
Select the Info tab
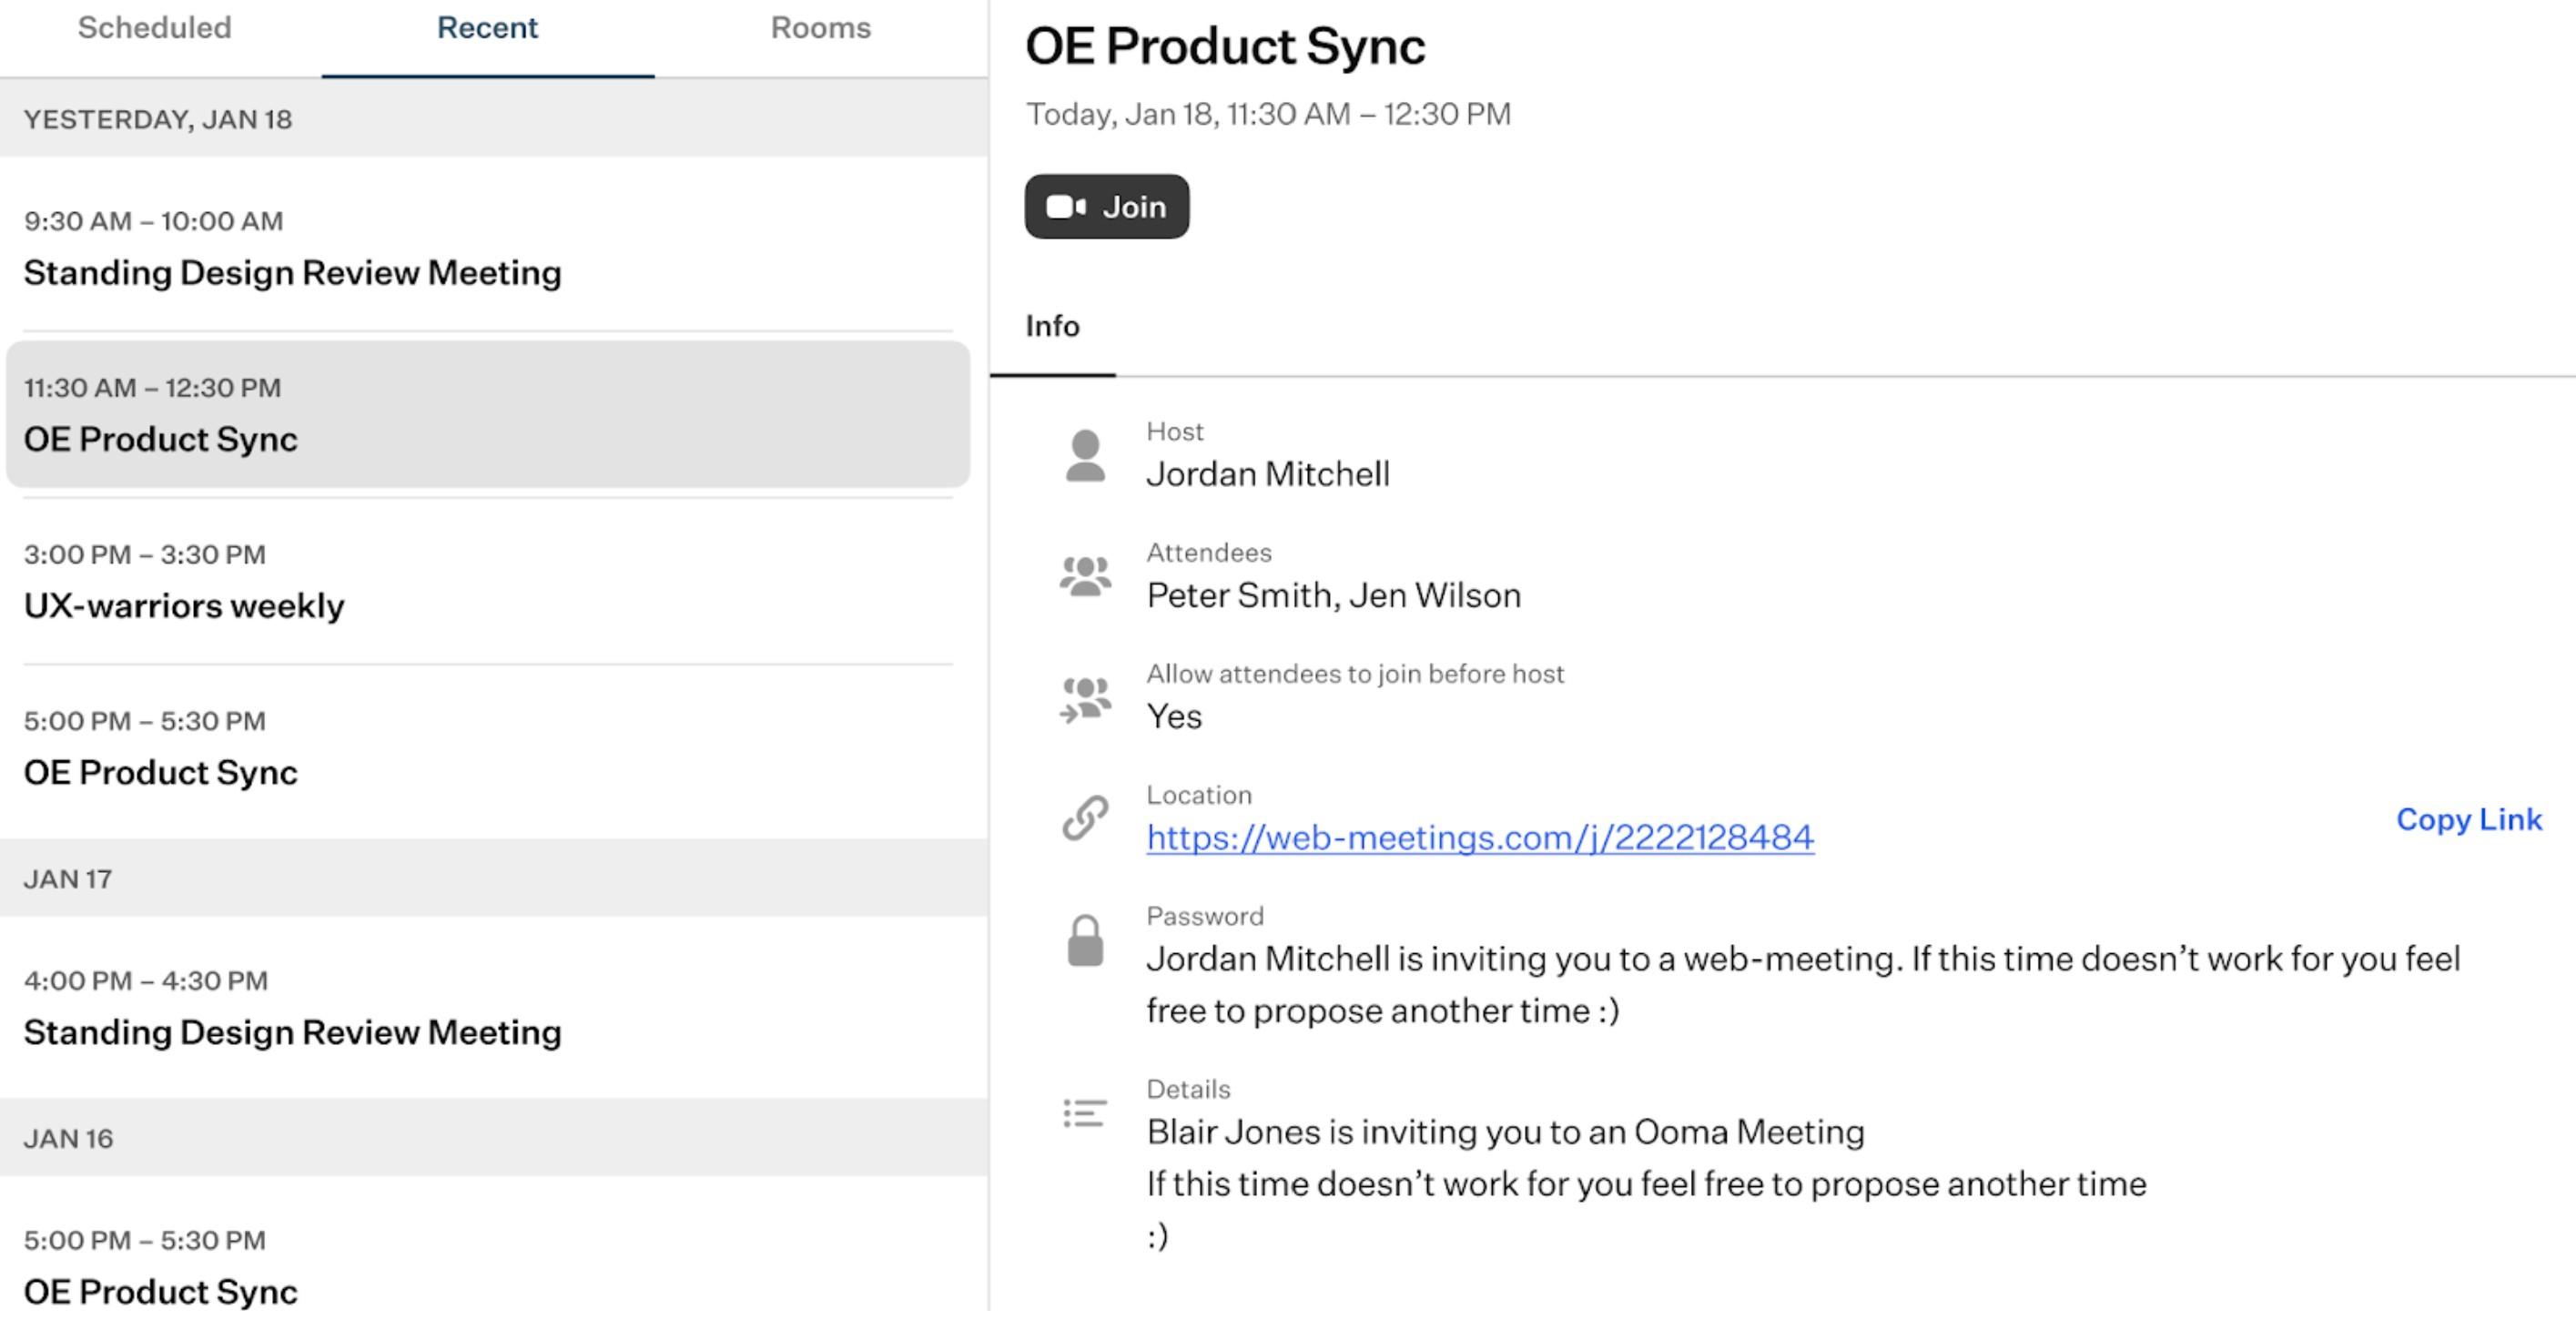point(1053,326)
